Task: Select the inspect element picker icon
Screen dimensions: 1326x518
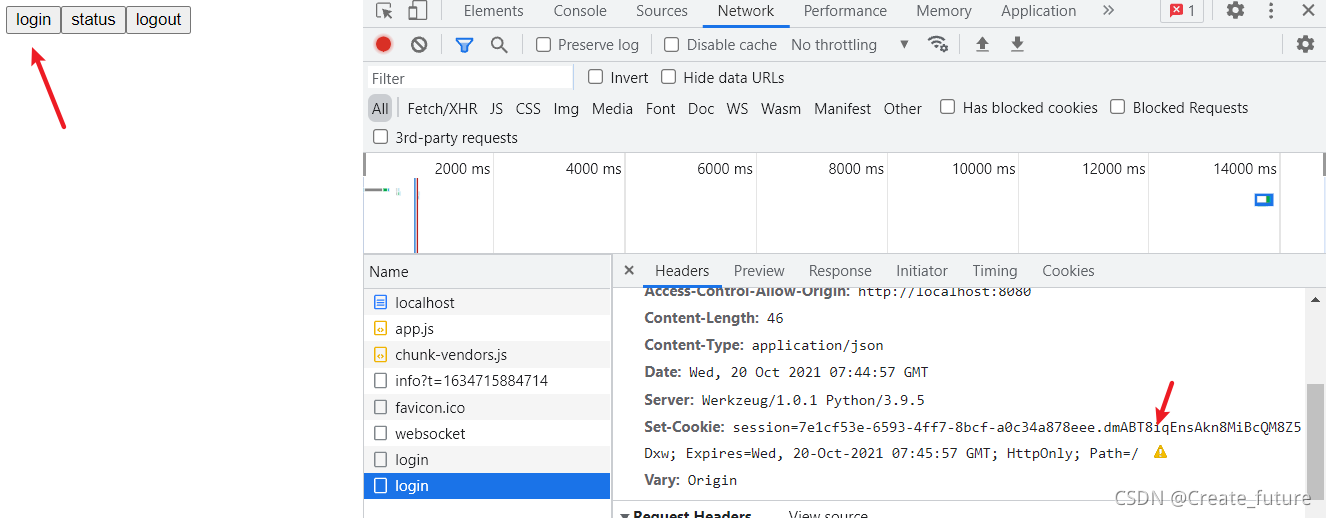Action: point(385,11)
